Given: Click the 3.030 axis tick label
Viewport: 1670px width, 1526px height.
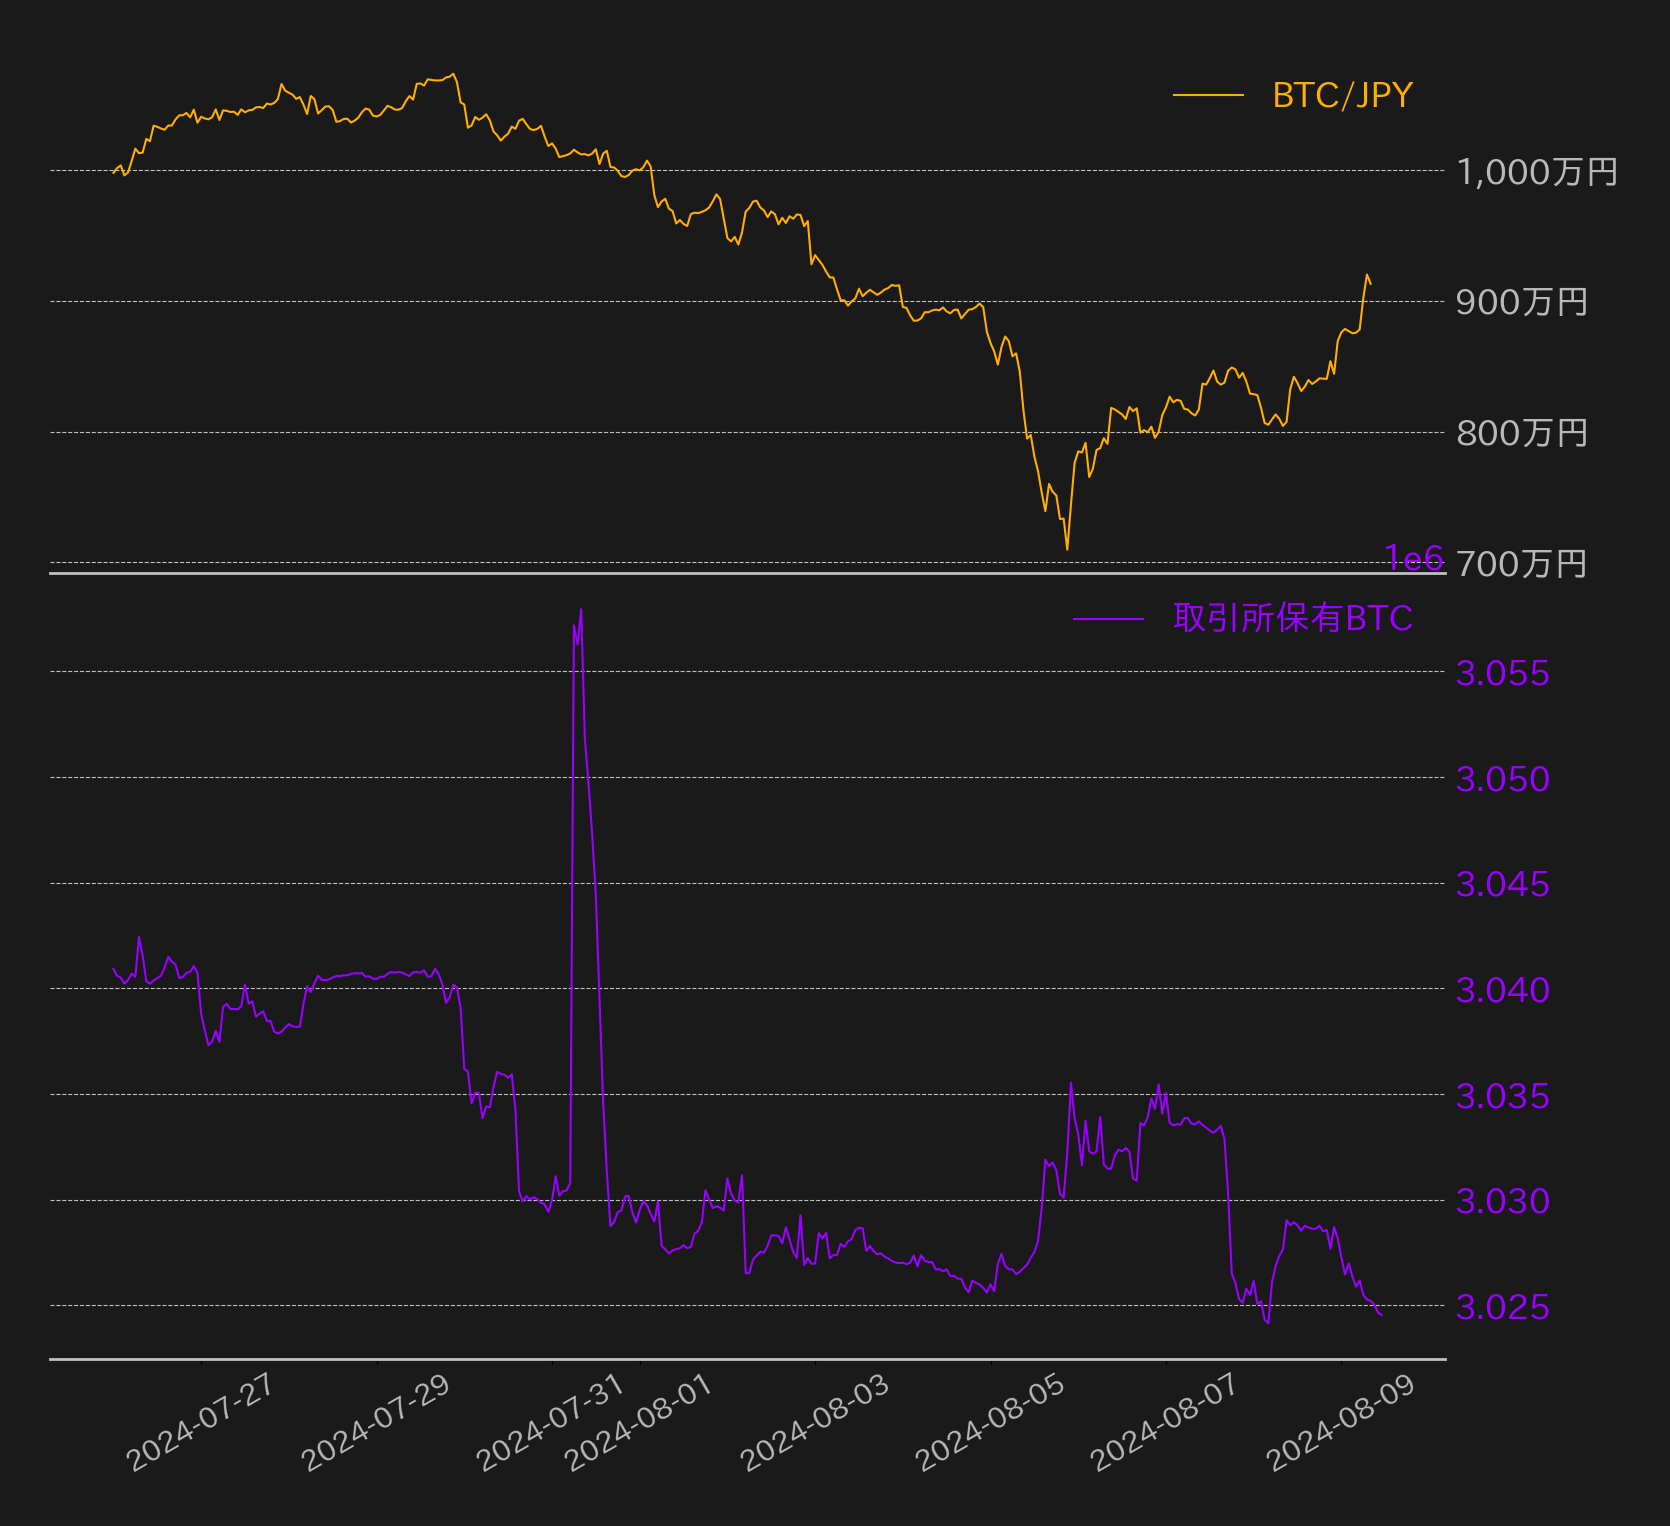Looking at the screenshot, I should tap(1502, 1201).
